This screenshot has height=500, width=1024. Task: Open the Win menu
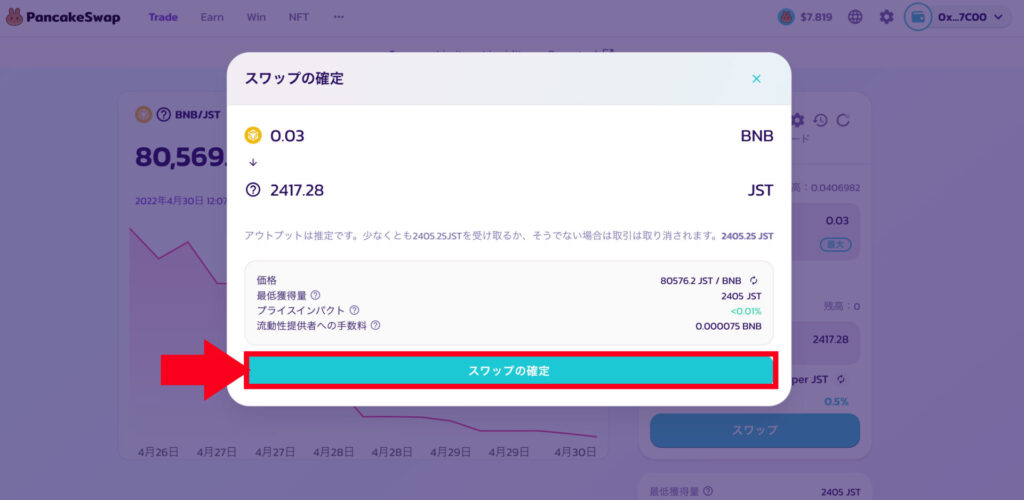click(x=256, y=17)
